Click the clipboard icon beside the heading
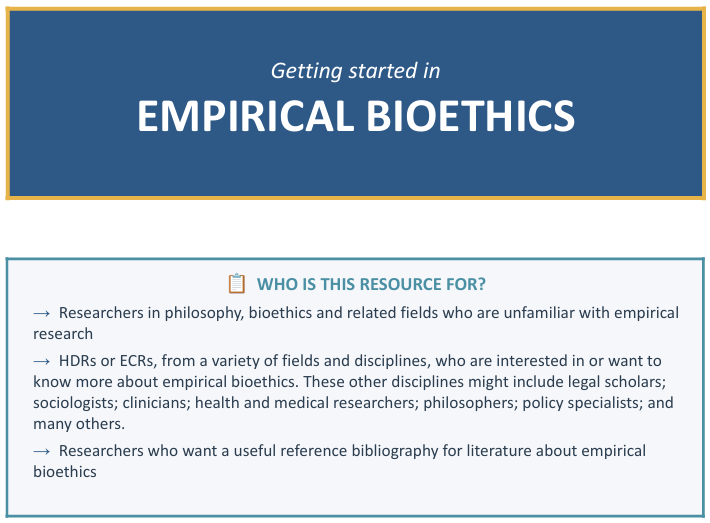Viewport: 710px width, 523px height. pos(236,283)
